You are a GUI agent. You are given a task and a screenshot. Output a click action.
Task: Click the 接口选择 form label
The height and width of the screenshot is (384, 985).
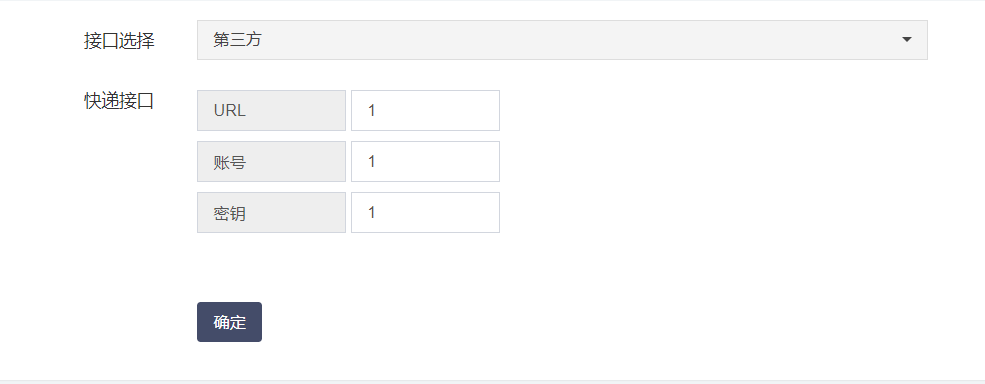(119, 41)
